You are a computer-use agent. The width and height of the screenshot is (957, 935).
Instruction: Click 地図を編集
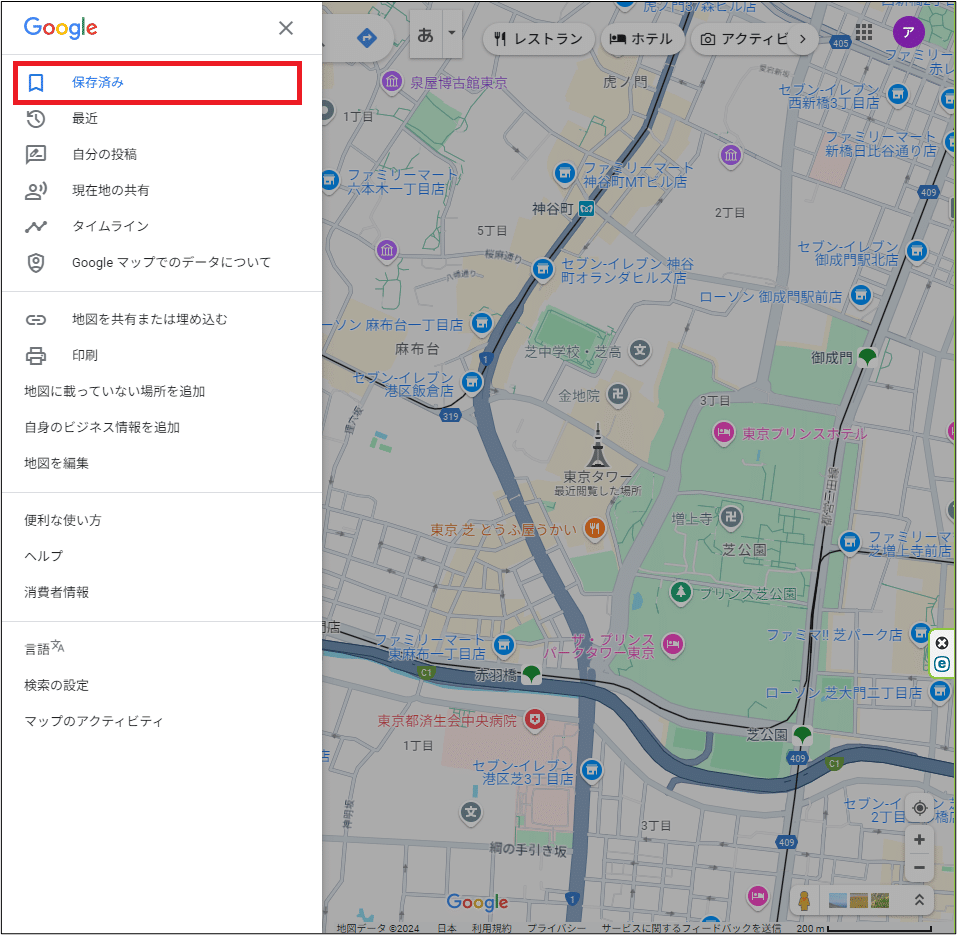point(56,463)
